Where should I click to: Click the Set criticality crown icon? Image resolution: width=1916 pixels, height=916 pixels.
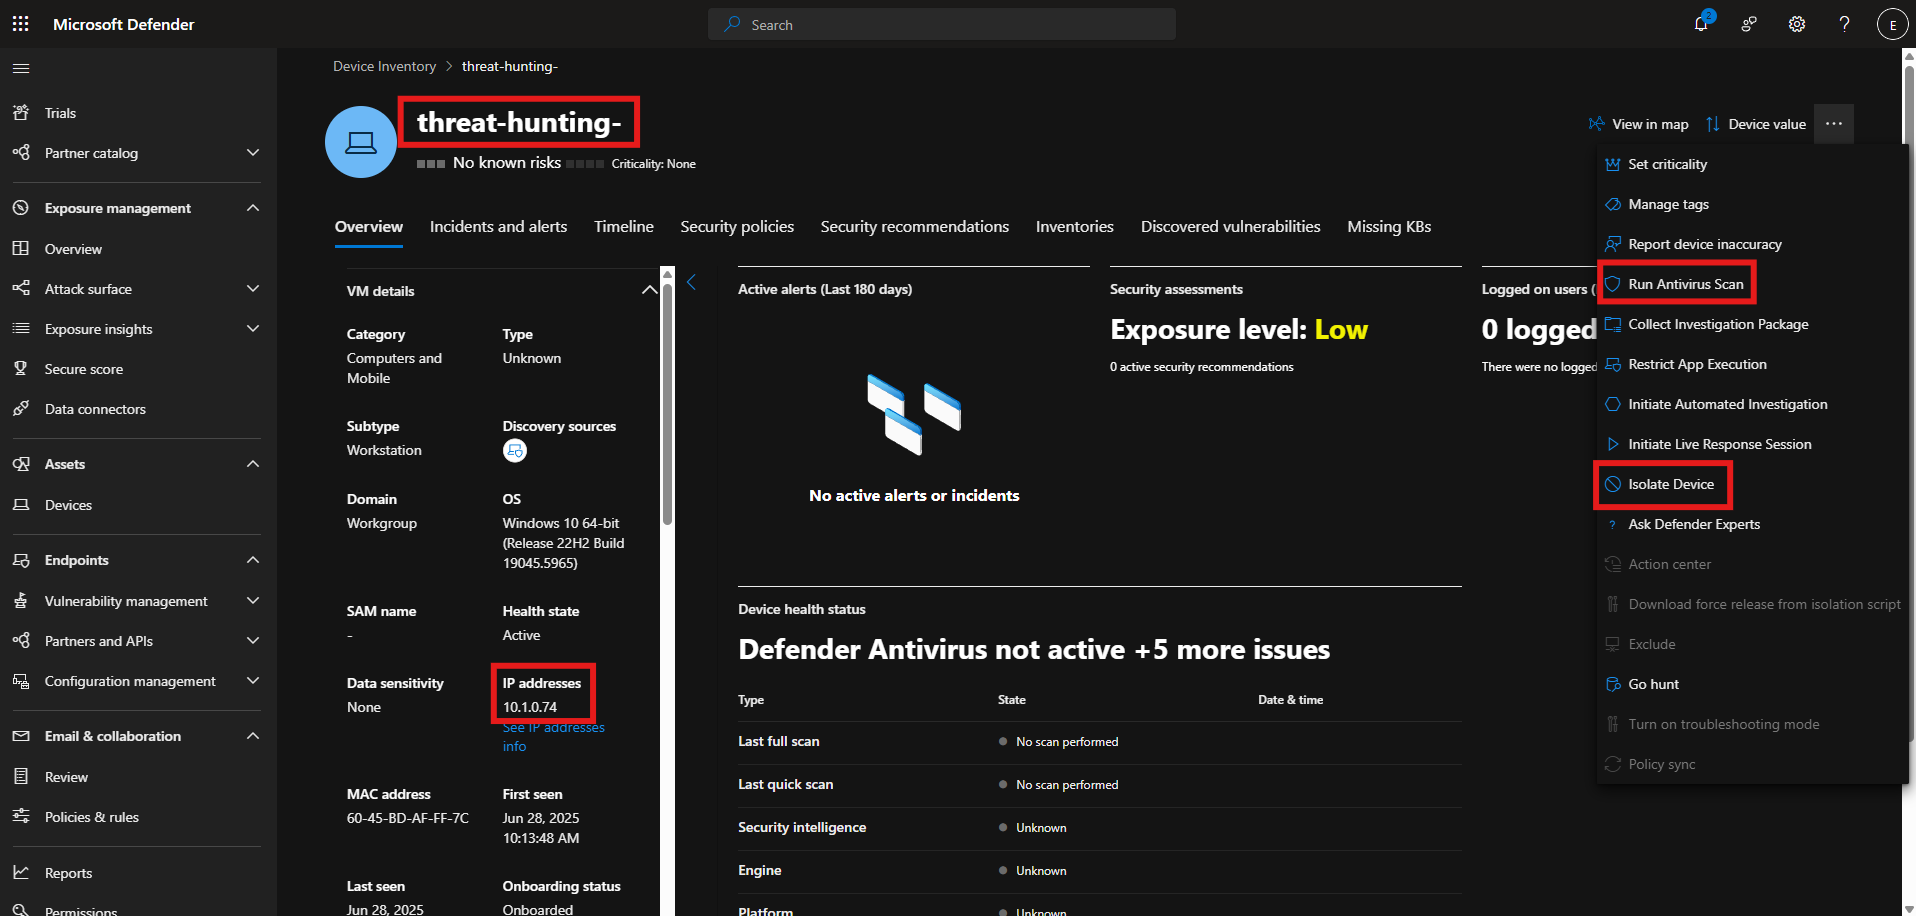(1613, 164)
